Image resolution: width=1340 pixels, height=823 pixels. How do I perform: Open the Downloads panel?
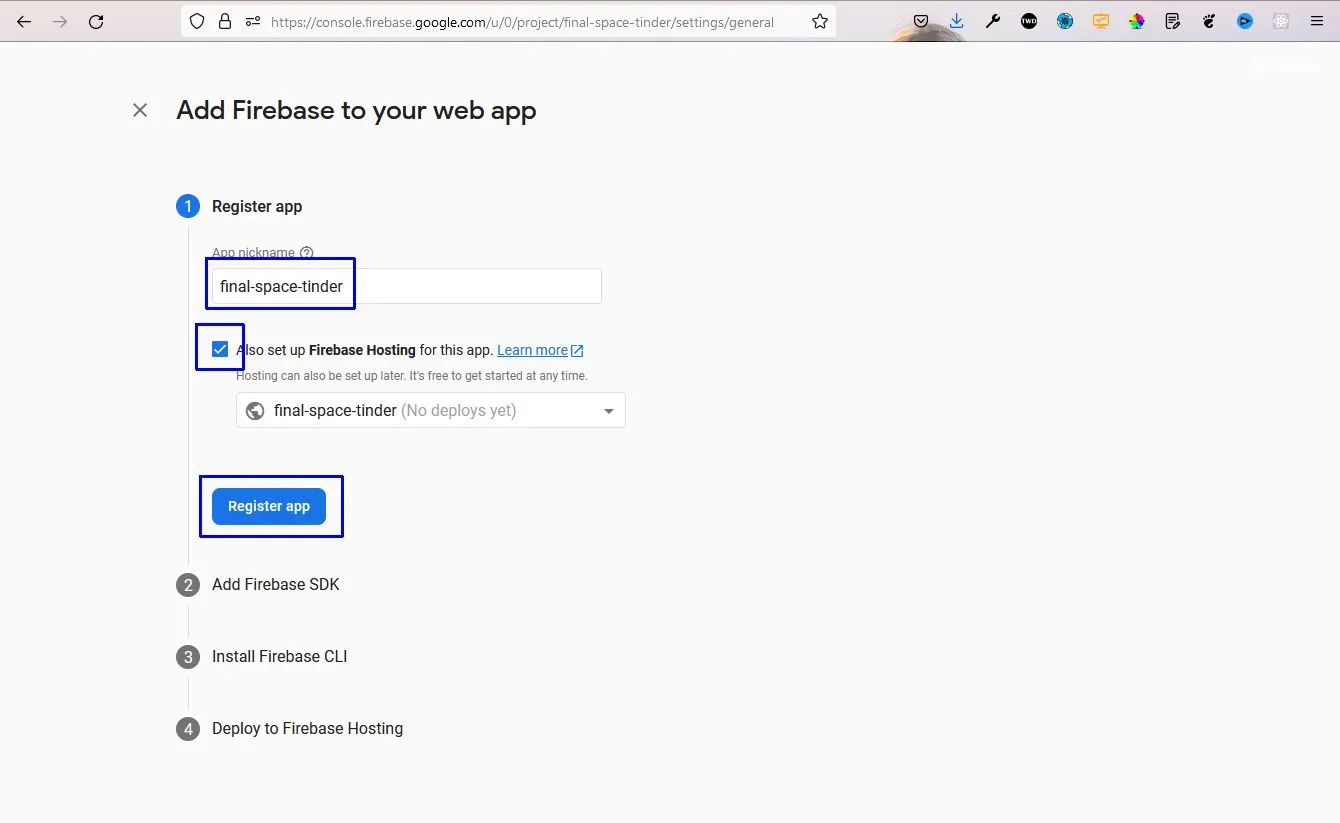tap(957, 21)
